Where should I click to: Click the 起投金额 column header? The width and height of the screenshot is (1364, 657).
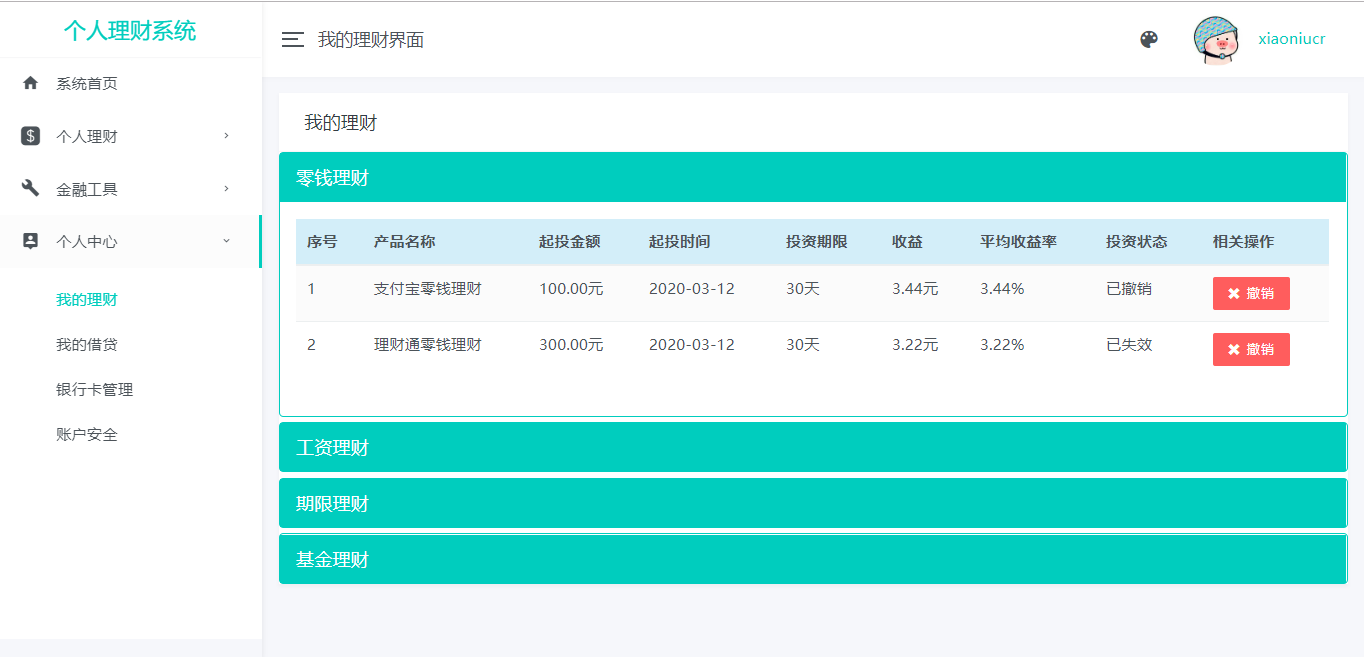[570, 241]
